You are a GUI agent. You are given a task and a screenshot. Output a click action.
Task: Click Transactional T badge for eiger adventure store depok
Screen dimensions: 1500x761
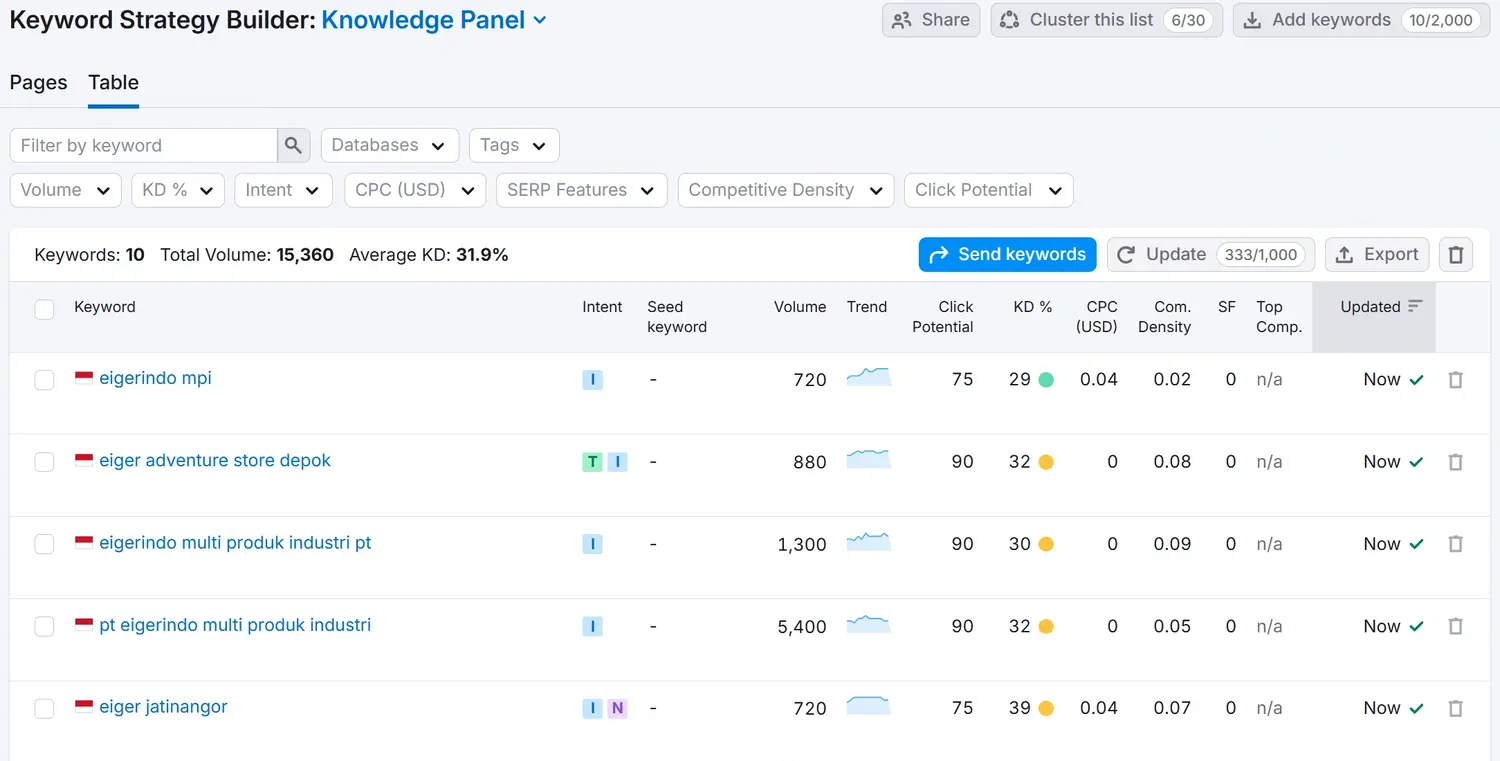coord(593,462)
